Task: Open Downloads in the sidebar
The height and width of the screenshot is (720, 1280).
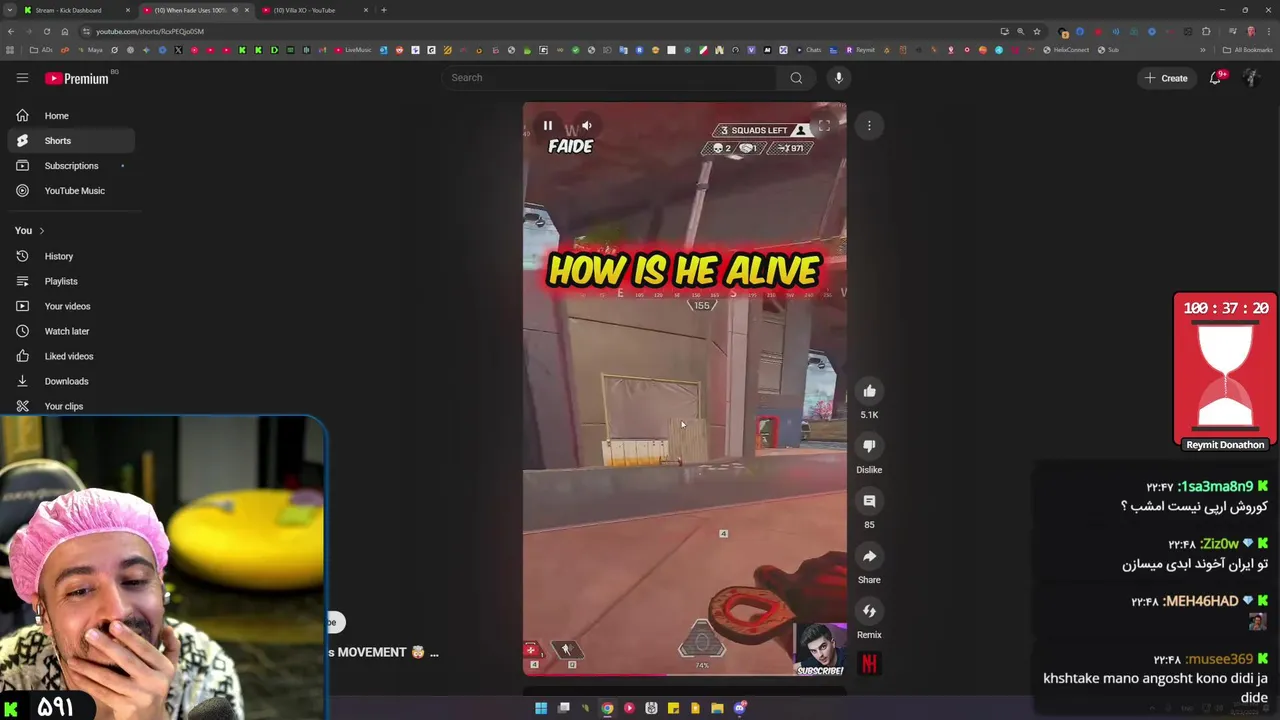Action: (70, 381)
